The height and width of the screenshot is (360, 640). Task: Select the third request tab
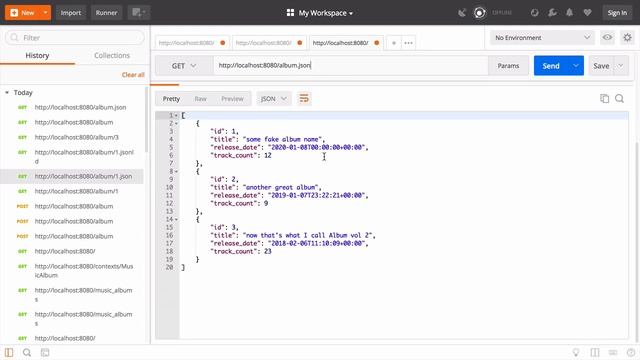pyautogui.click(x=345, y=43)
